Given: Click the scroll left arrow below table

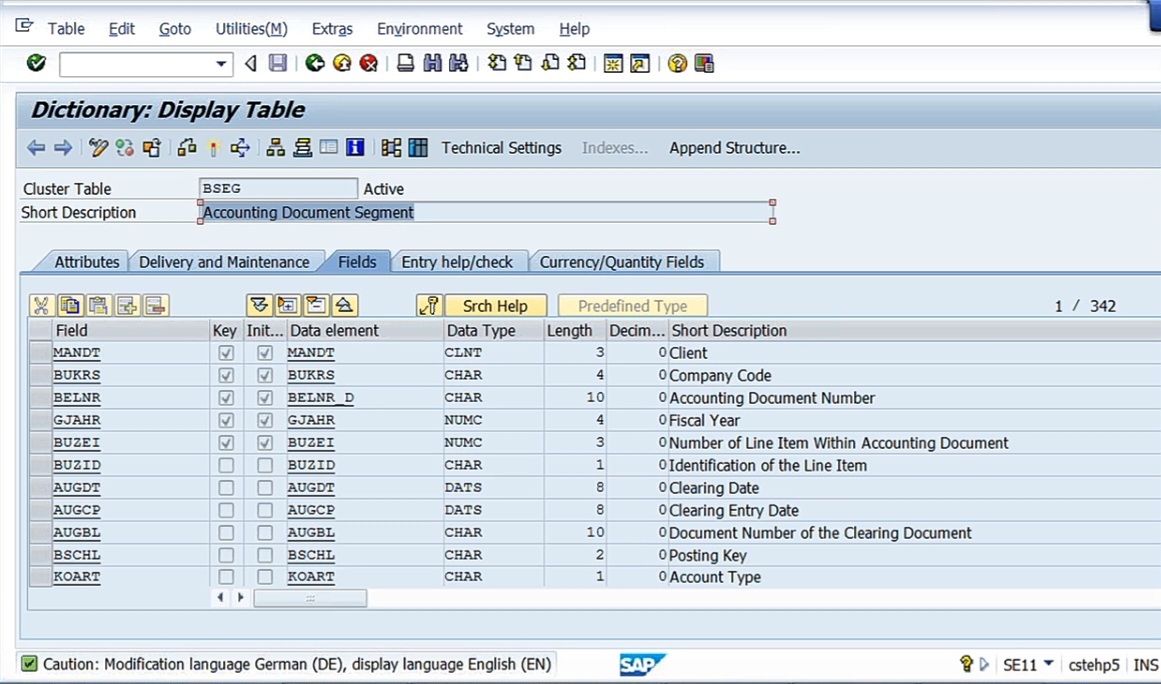Looking at the screenshot, I should 220,597.
